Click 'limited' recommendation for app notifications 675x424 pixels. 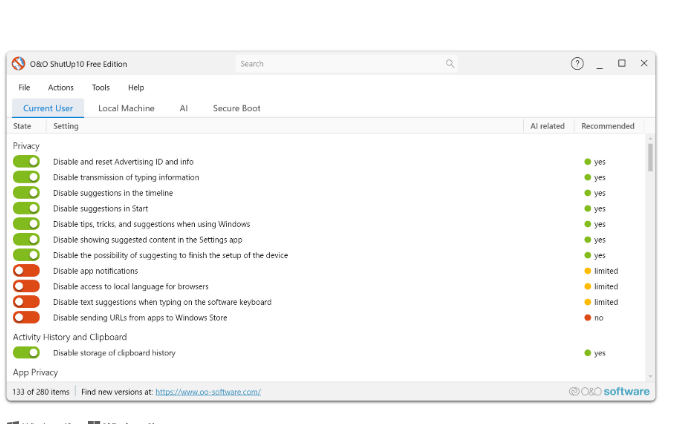601,271
